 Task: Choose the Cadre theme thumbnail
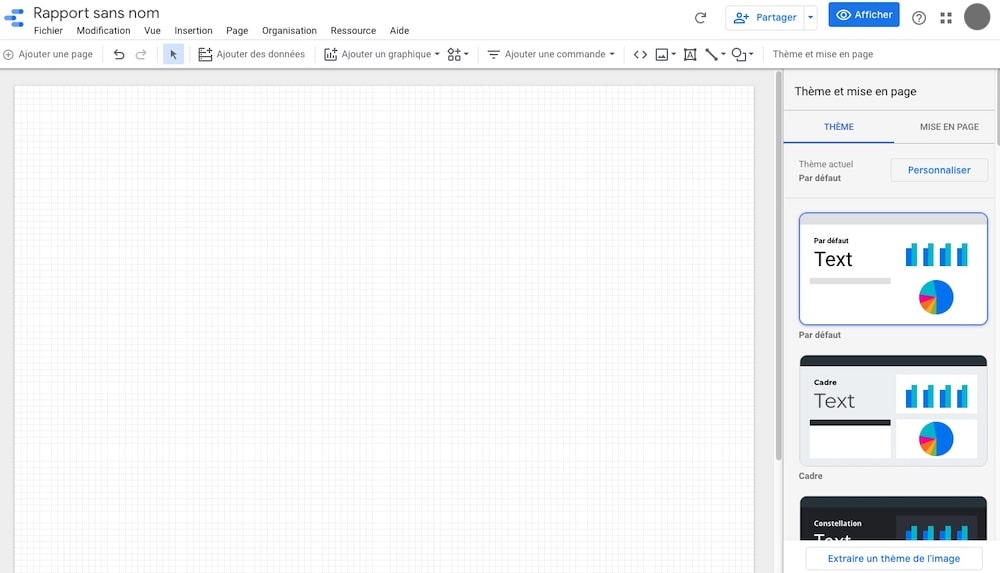893,410
